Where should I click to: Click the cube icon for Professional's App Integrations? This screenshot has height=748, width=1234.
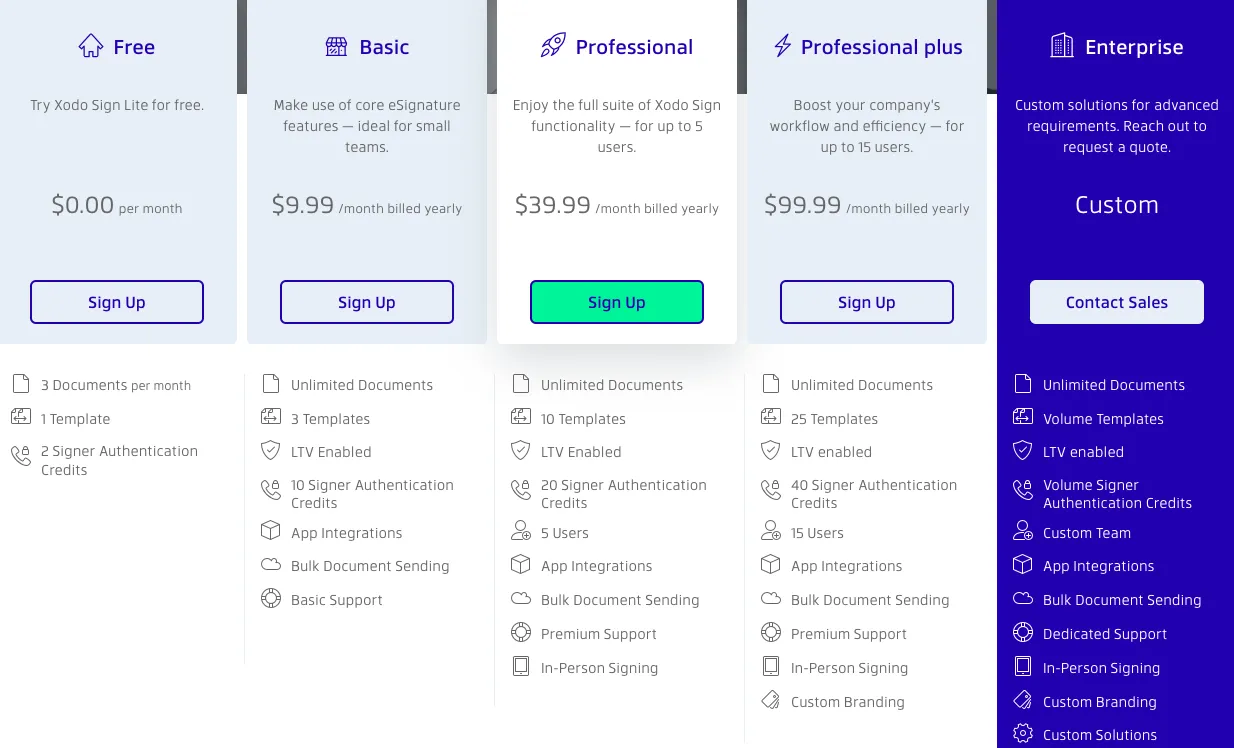(520, 565)
